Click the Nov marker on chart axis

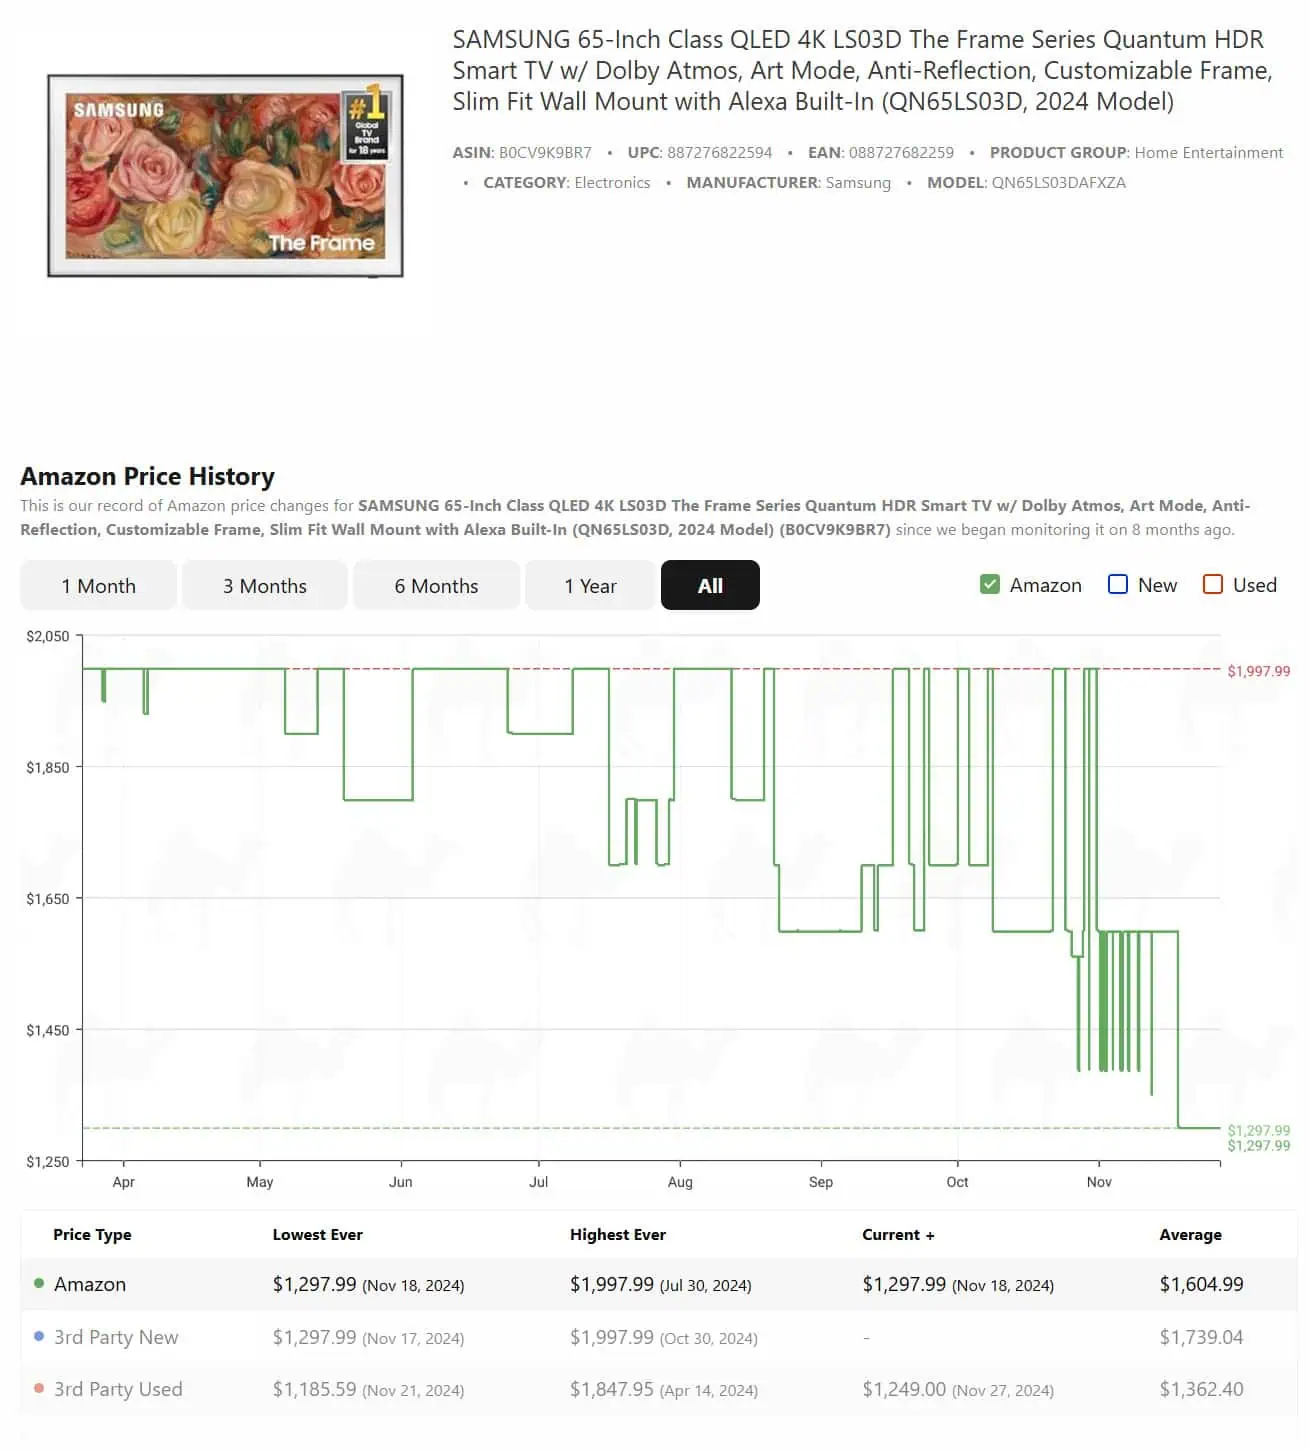[x=1098, y=1182]
